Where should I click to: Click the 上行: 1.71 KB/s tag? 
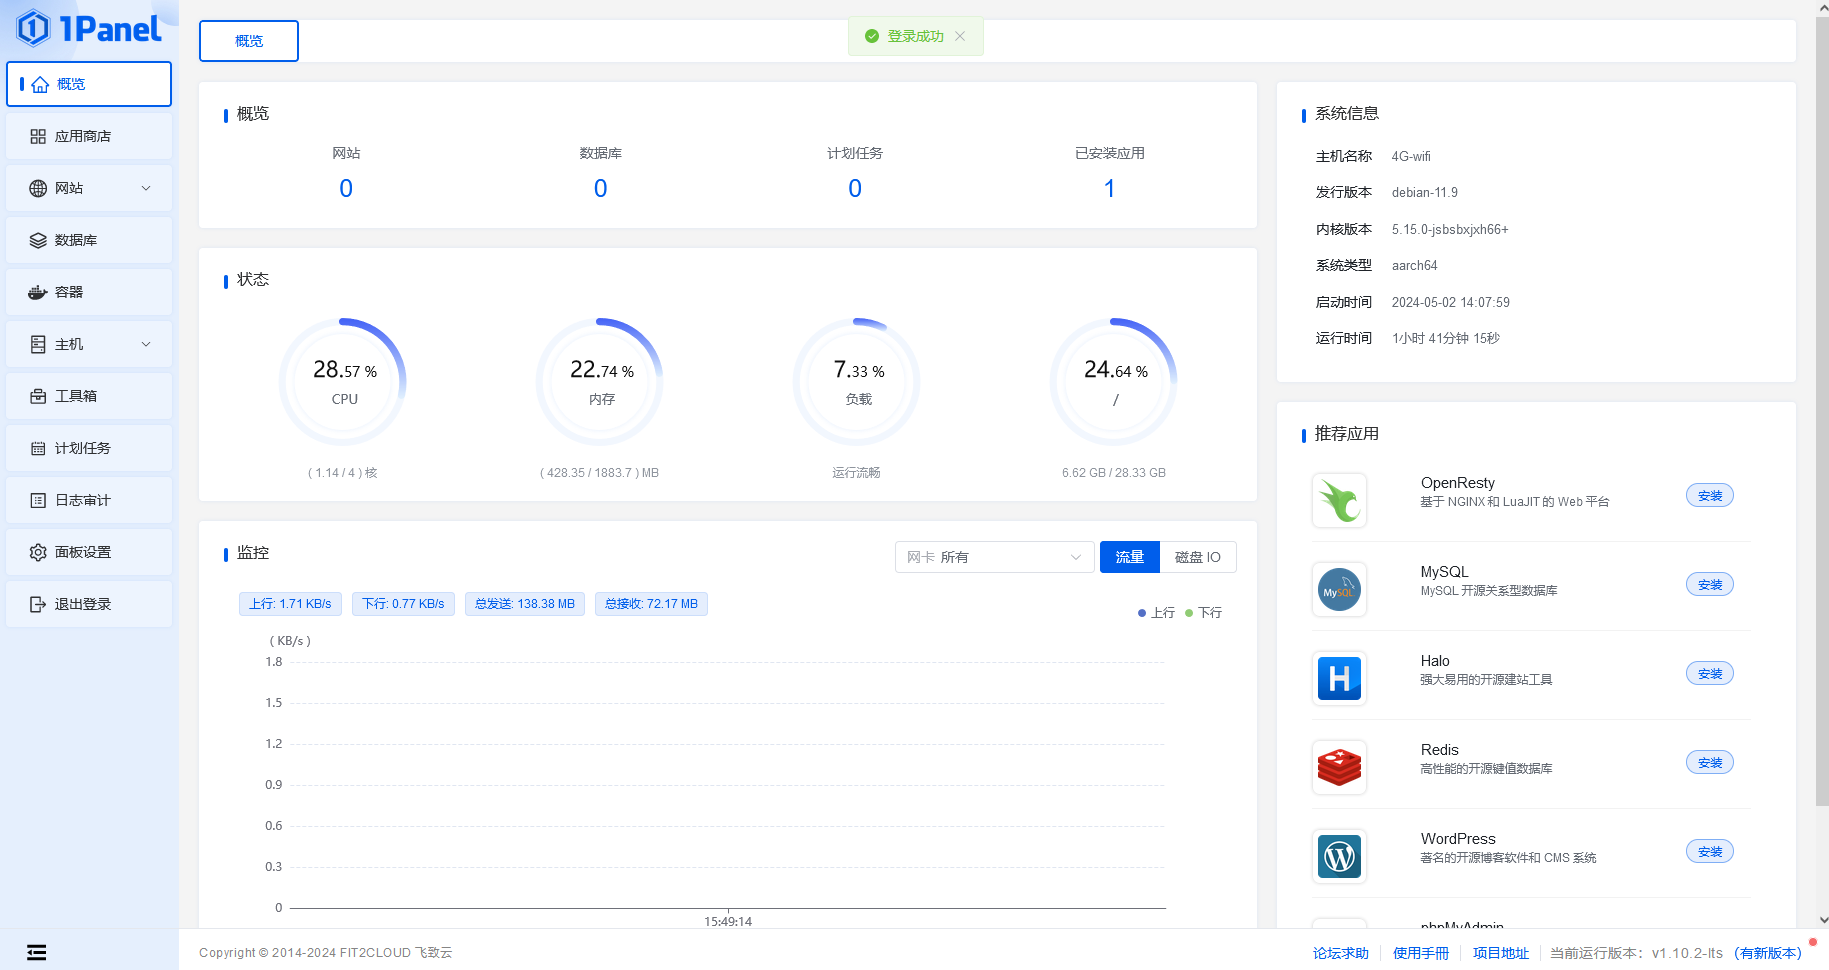[x=290, y=604]
